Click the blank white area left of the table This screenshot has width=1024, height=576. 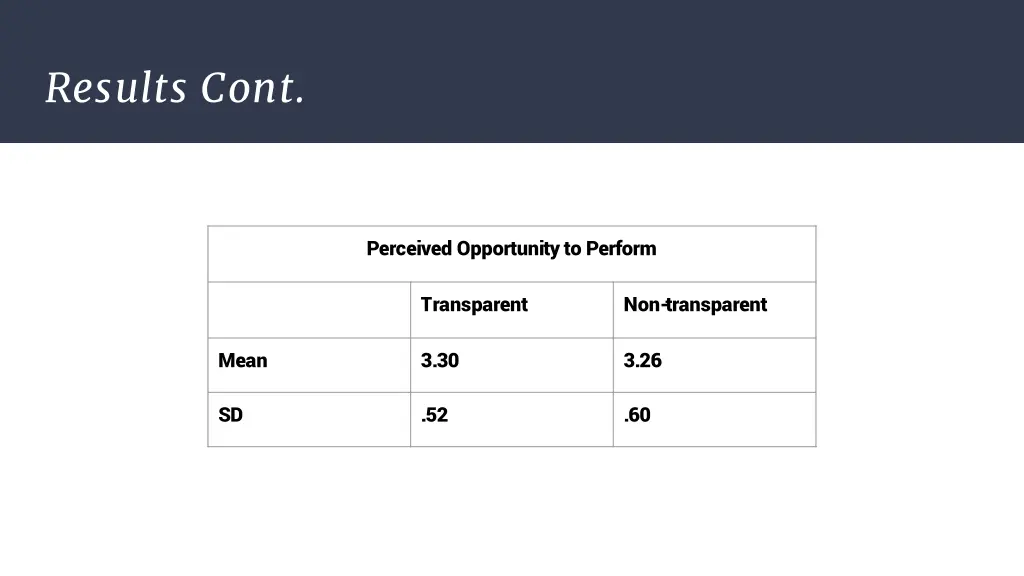point(103,336)
